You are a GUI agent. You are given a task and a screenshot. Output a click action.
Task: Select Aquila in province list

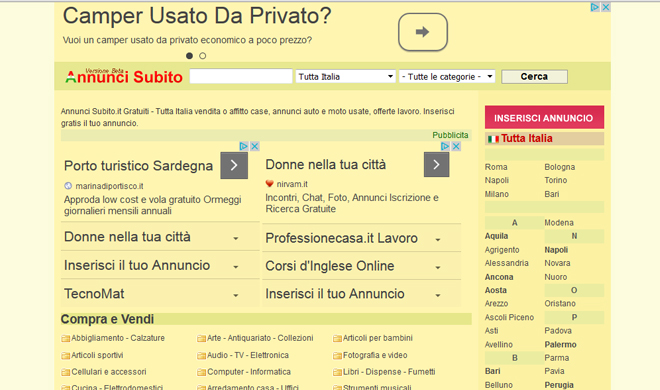click(496, 236)
